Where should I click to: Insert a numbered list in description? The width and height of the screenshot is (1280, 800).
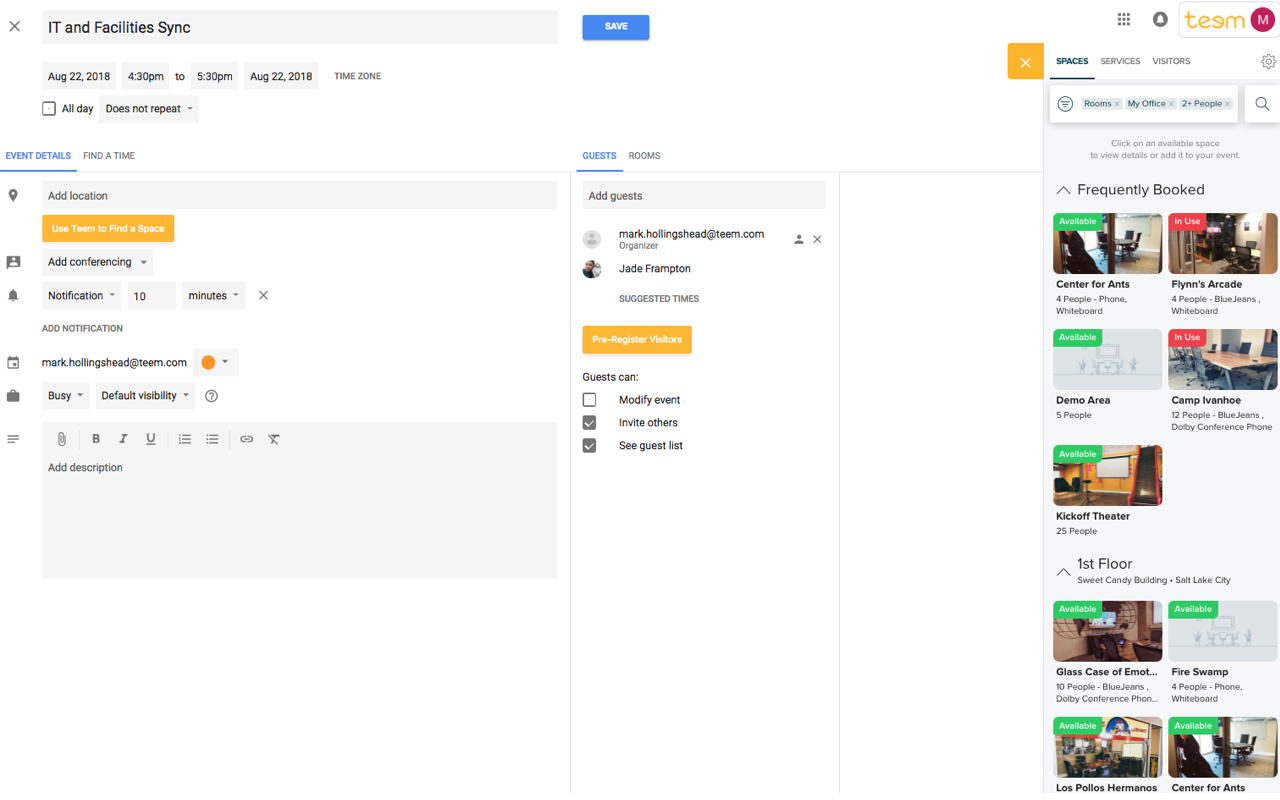click(x=185, y=439)
